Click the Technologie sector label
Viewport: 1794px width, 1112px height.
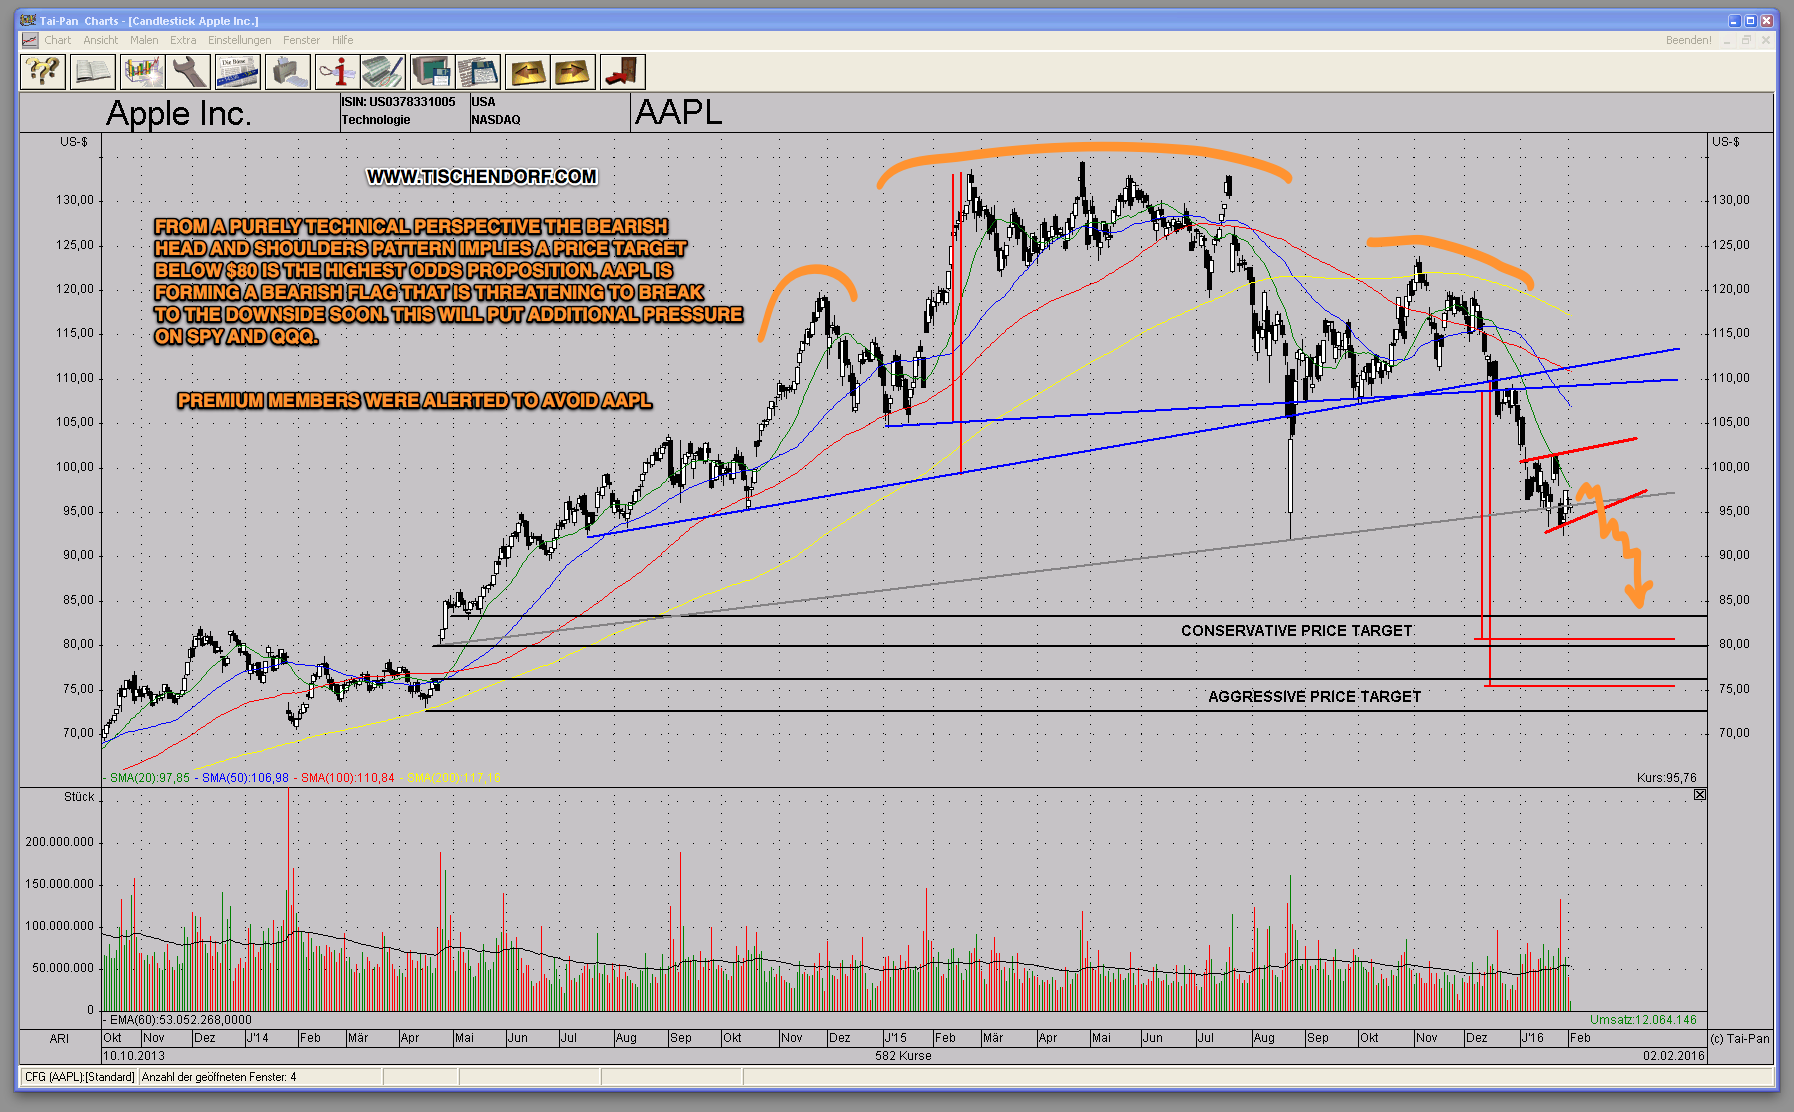pyautogui.click(x=376, y=120)
